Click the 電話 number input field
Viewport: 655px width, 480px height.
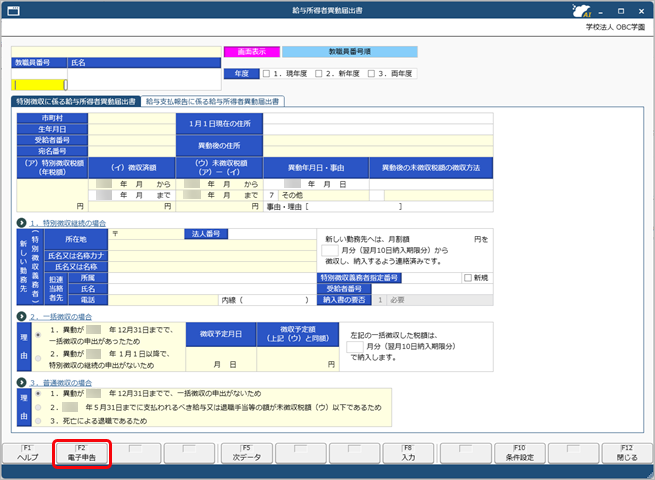click(x=163, y=300)
